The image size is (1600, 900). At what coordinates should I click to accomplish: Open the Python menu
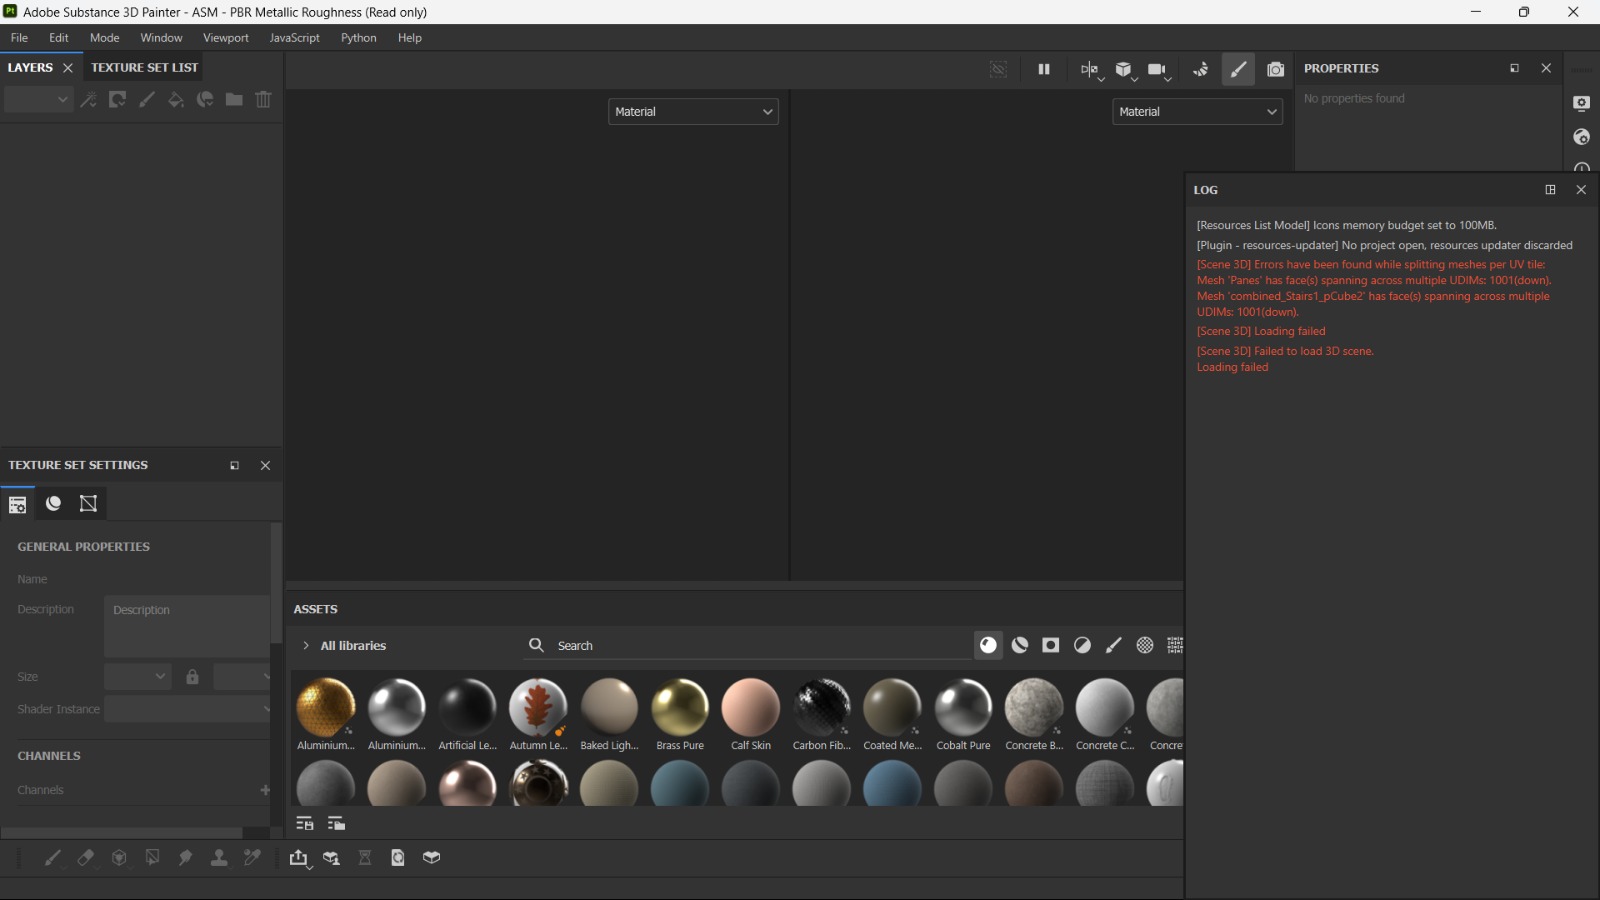pyautogui.click(x=358, y=37)
